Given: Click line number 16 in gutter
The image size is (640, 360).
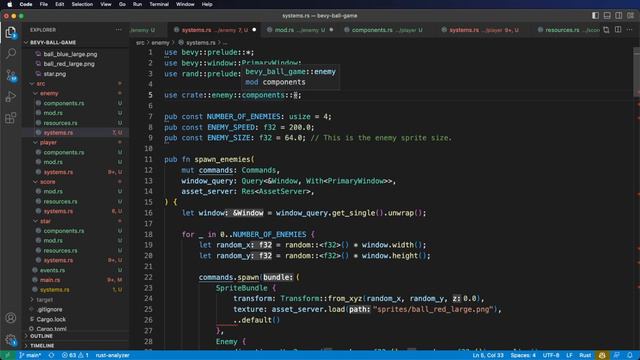Looking at the screenshot, I should [x=148, y=213].
